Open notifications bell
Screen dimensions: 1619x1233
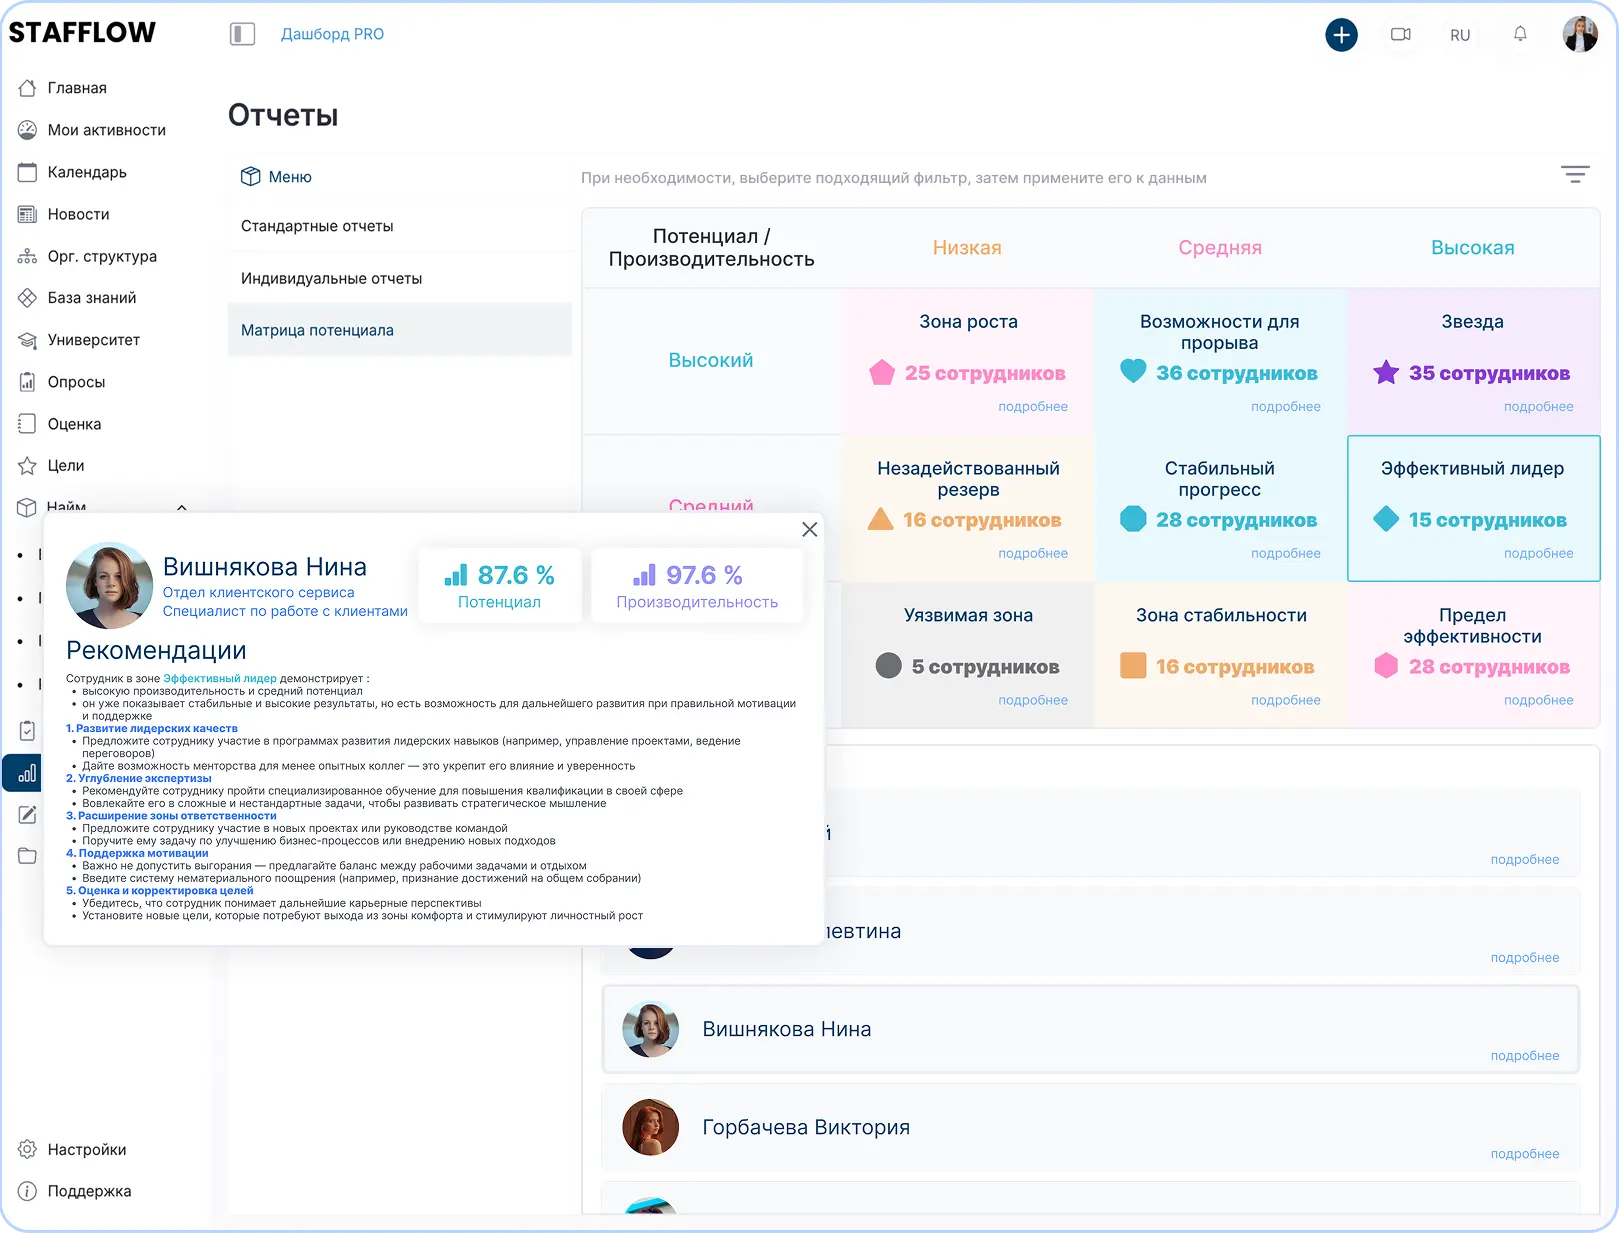[x=1519, y=35]
